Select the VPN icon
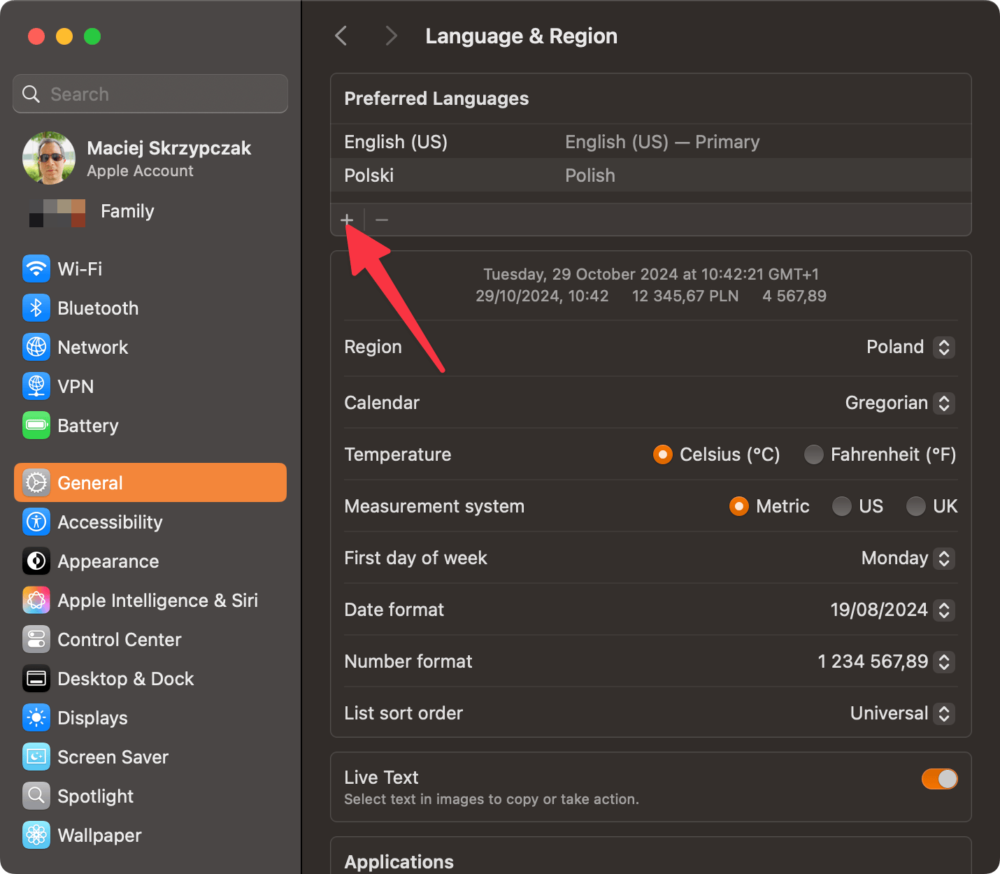The width and height of the screenshot is (1000, 874). pos(36,386)
